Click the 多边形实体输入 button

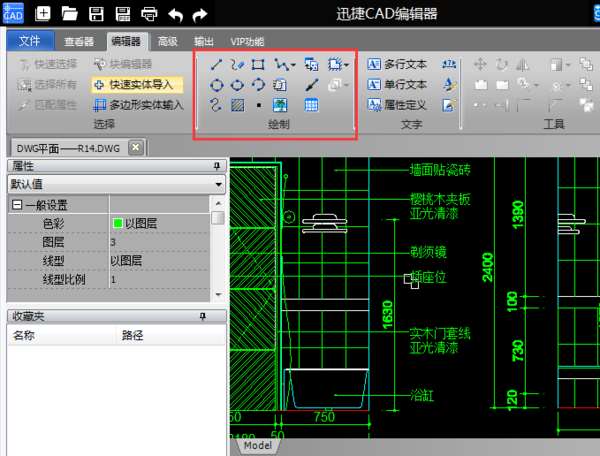138,105
